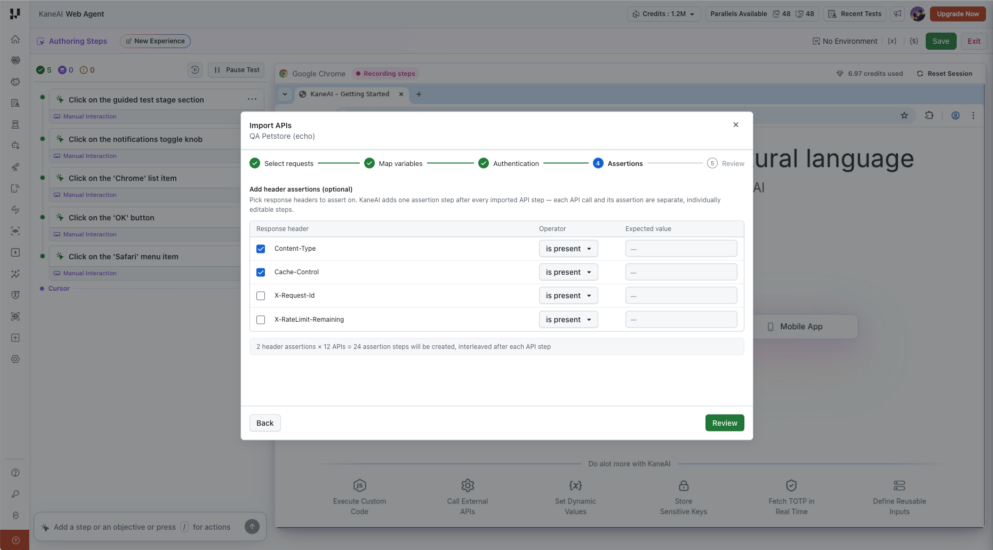993x550 pixels.
Task: Click expected value field for Content-Type
Action: point(681,249)
